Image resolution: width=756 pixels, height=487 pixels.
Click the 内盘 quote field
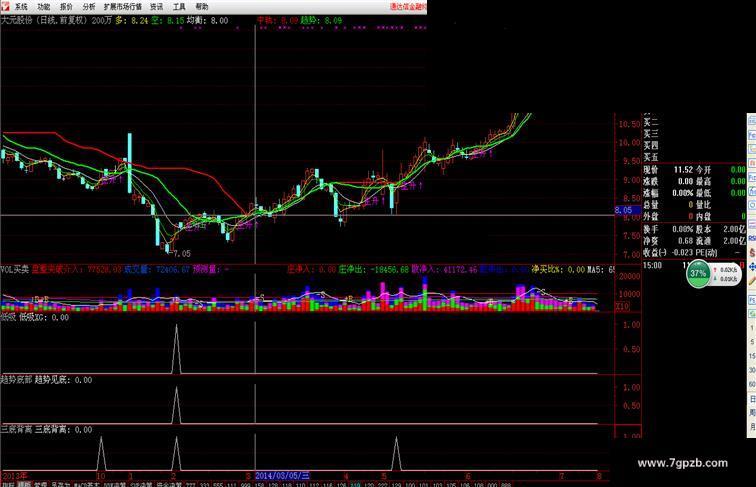coord(720,216)
